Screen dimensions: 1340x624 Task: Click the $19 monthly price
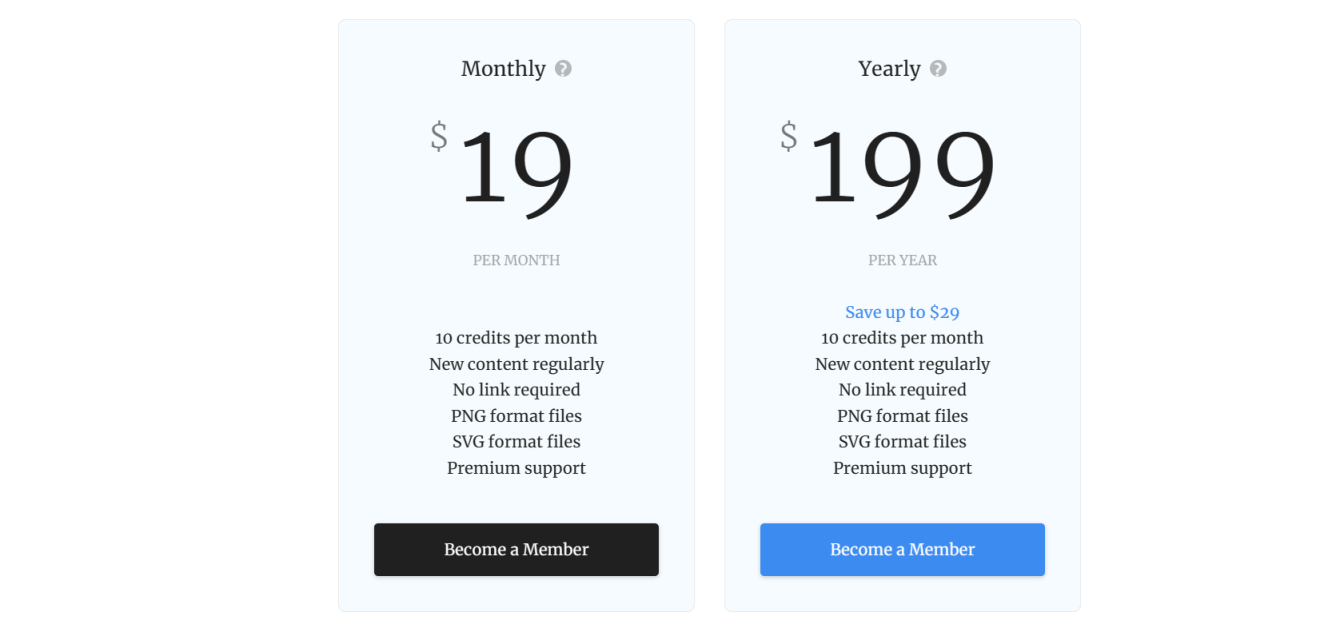515,168
